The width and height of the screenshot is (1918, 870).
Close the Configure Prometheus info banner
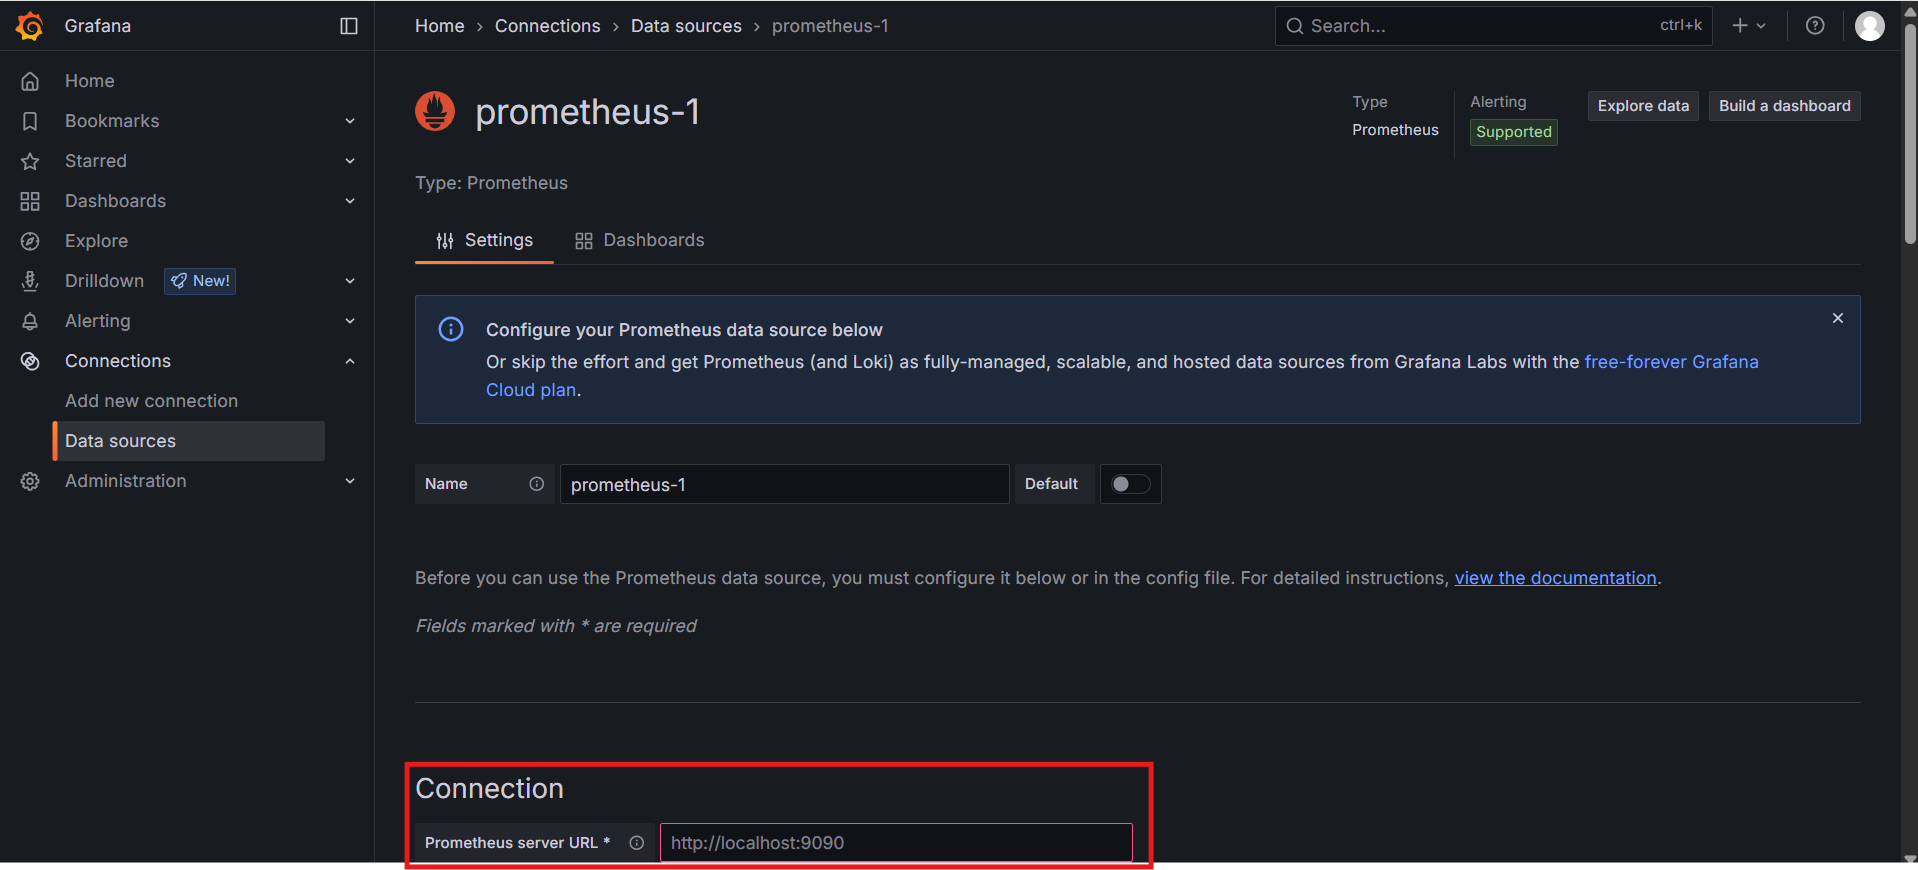point(1838,318)
